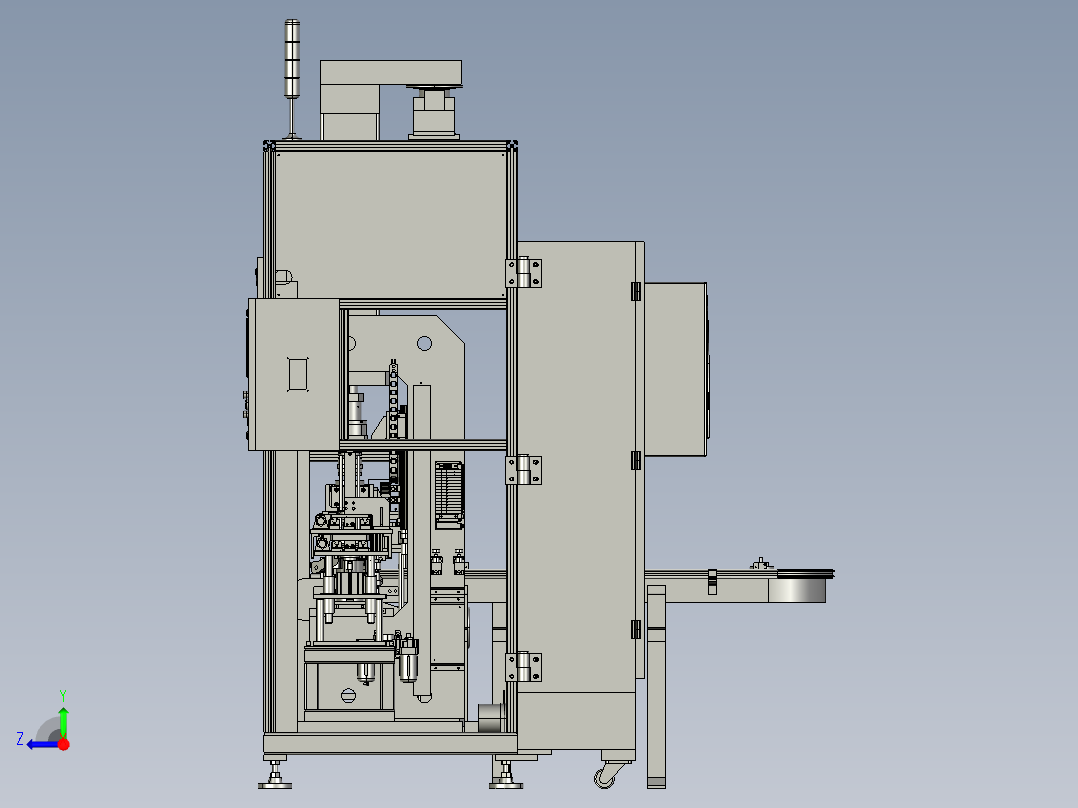Select the top door hinge on cabinet
Viewport: 1078px width, 808px height.
pos(524,273)
